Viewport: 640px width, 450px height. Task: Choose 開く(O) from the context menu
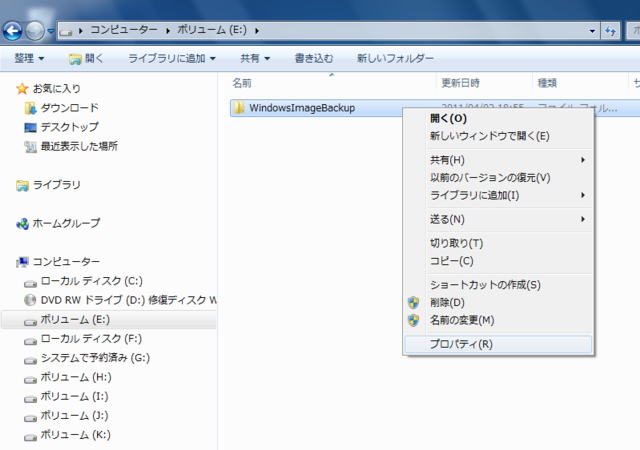(498, 118)
